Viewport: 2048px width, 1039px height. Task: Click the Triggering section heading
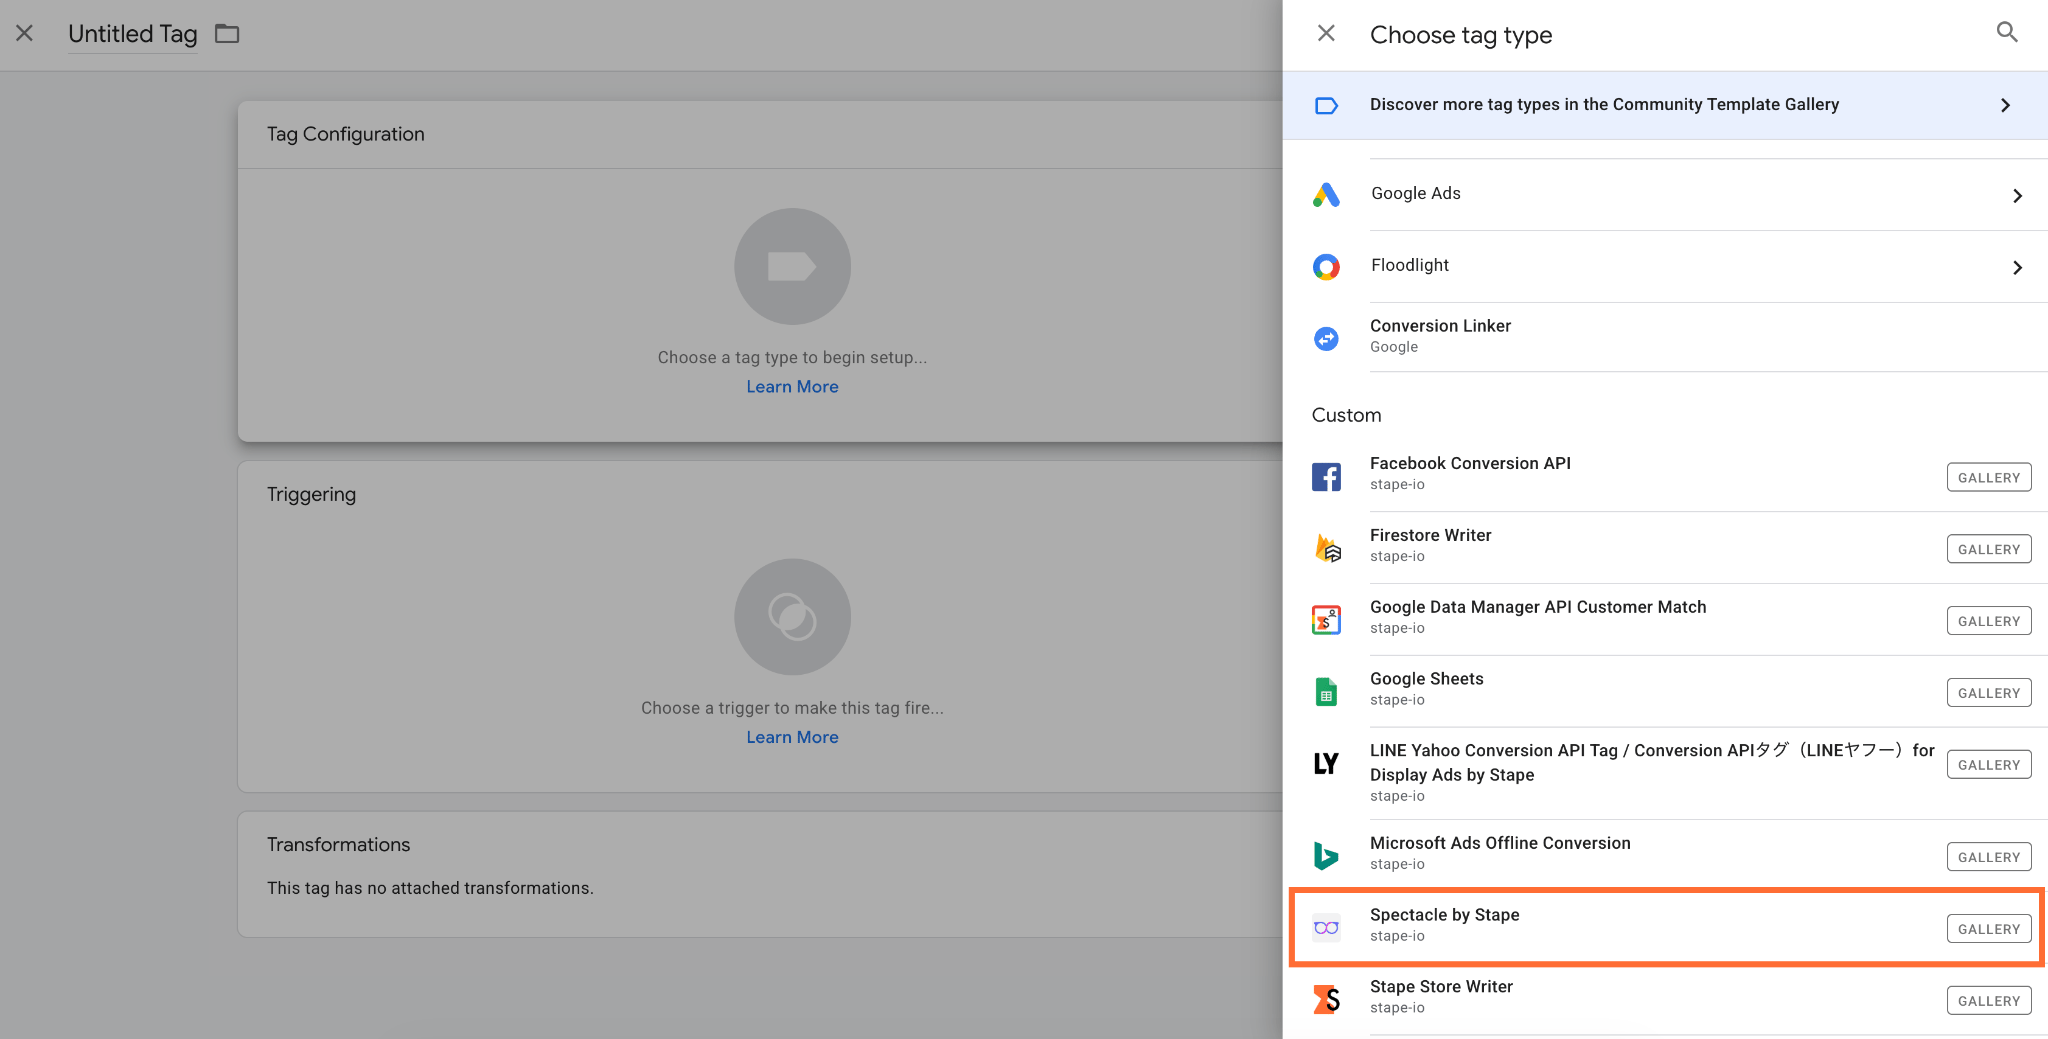point(311,494)
